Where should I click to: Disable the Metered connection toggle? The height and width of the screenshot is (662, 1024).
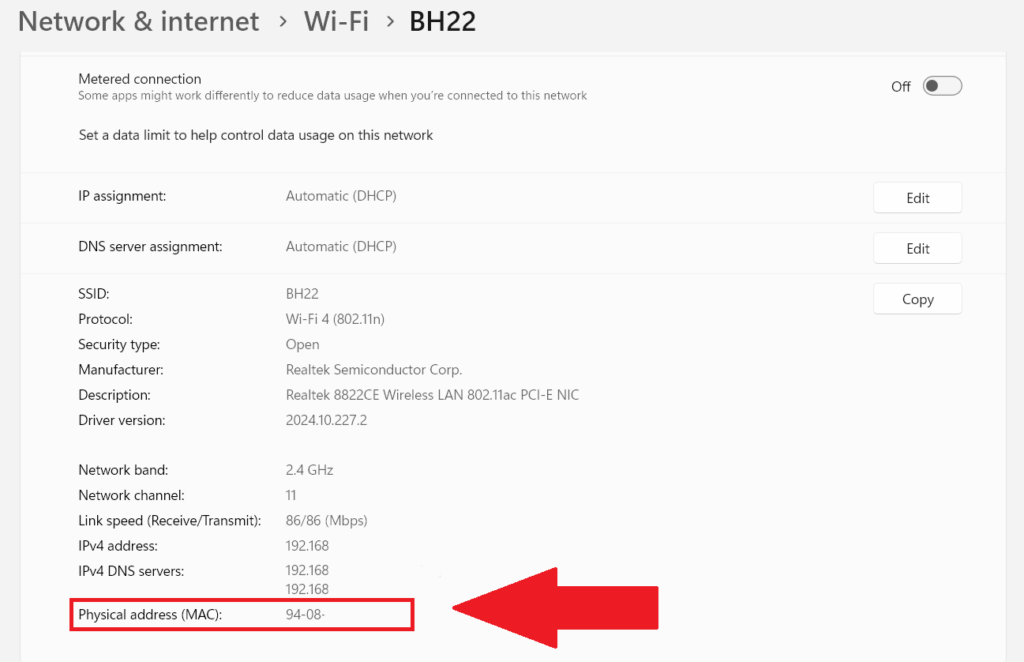940,86
